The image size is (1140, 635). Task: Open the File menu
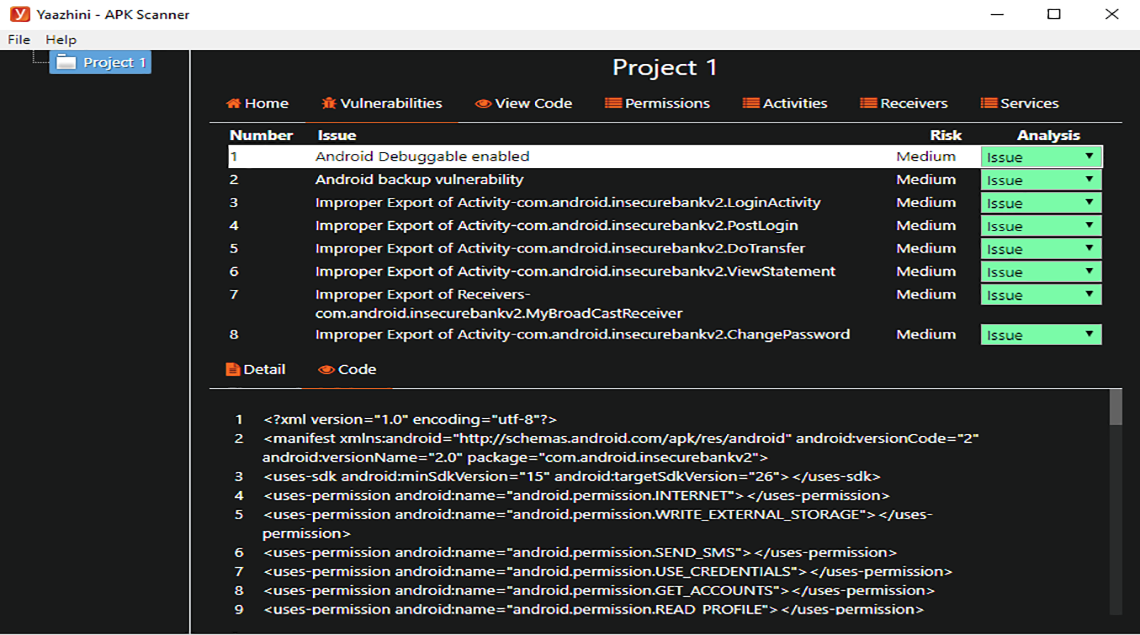(19, 39)
